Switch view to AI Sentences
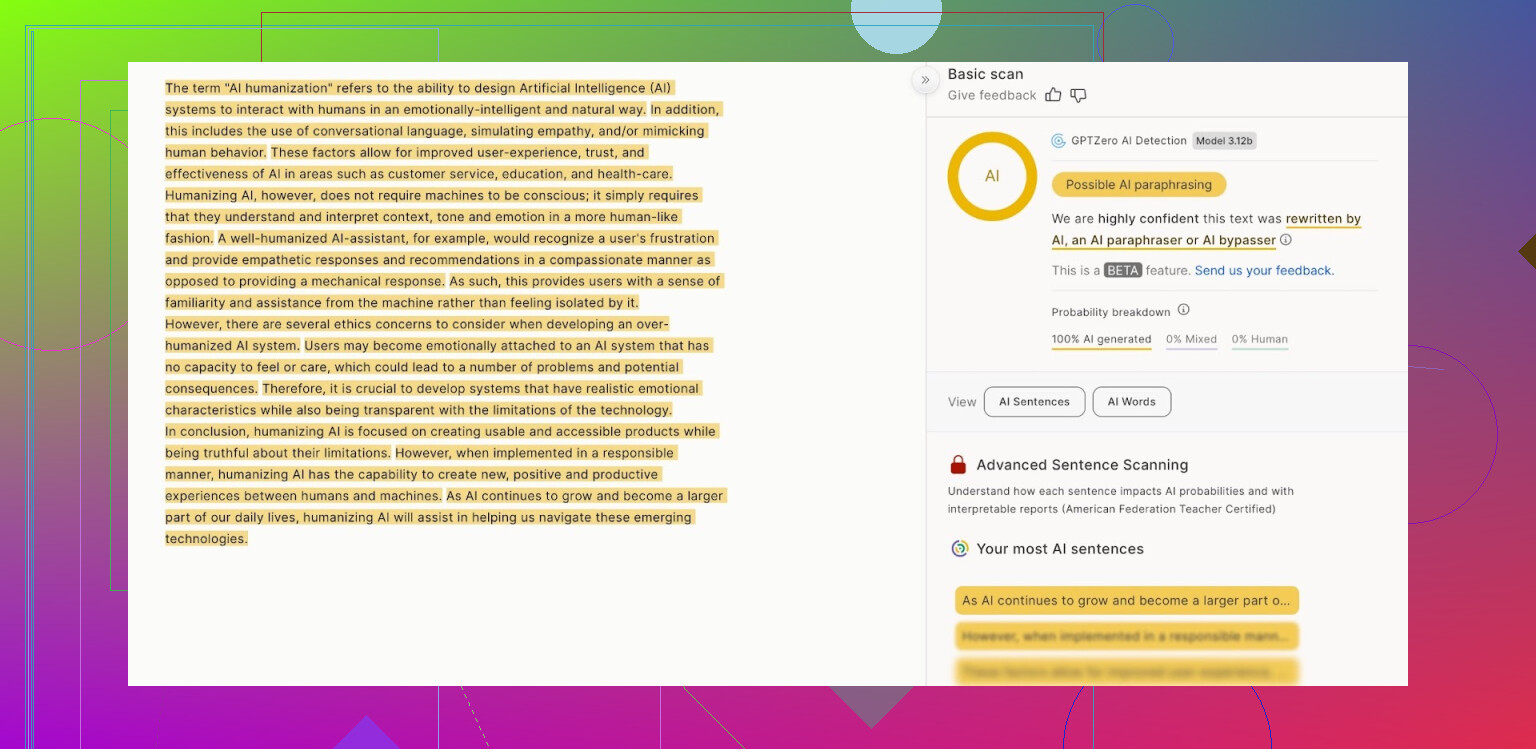Viewport: 1536px width, 749px height. click(1034, 402)
